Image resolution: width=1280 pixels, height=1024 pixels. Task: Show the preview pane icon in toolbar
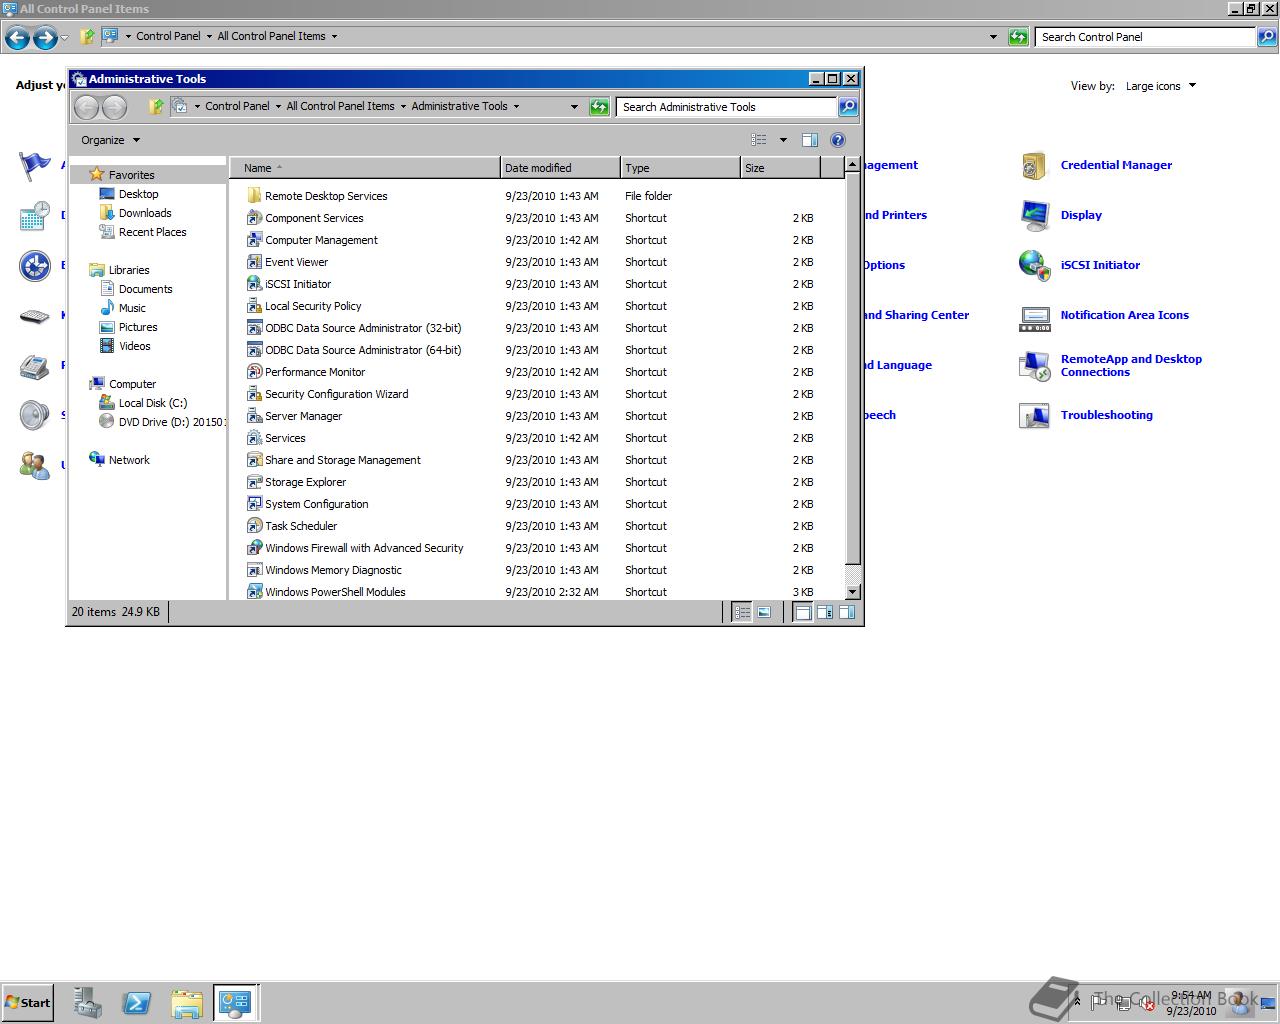pyautogui.click(x=810, y=140)
